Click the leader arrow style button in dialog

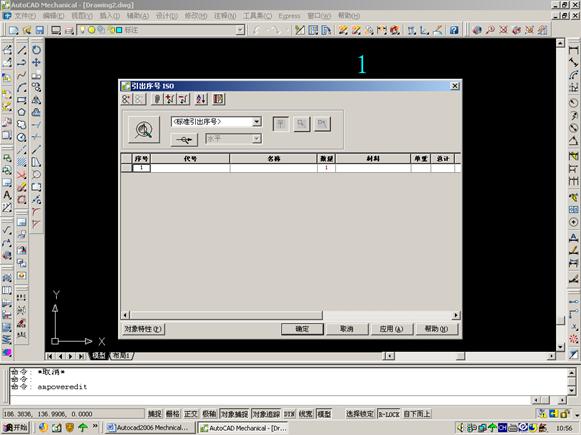pyautogui.click(x=184, y=140)
